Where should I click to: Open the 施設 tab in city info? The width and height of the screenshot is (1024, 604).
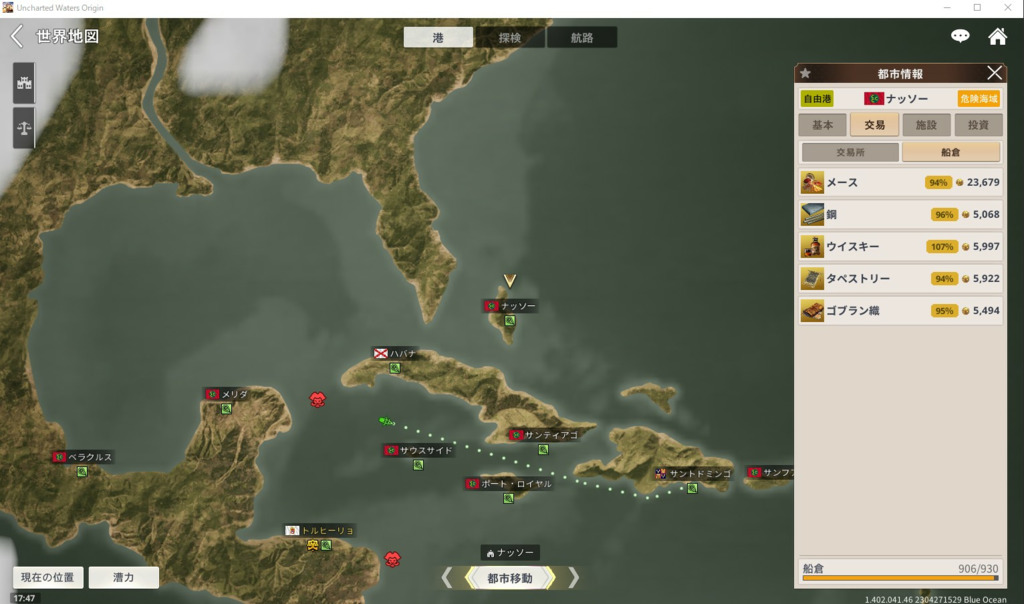(x=926, y=125)
